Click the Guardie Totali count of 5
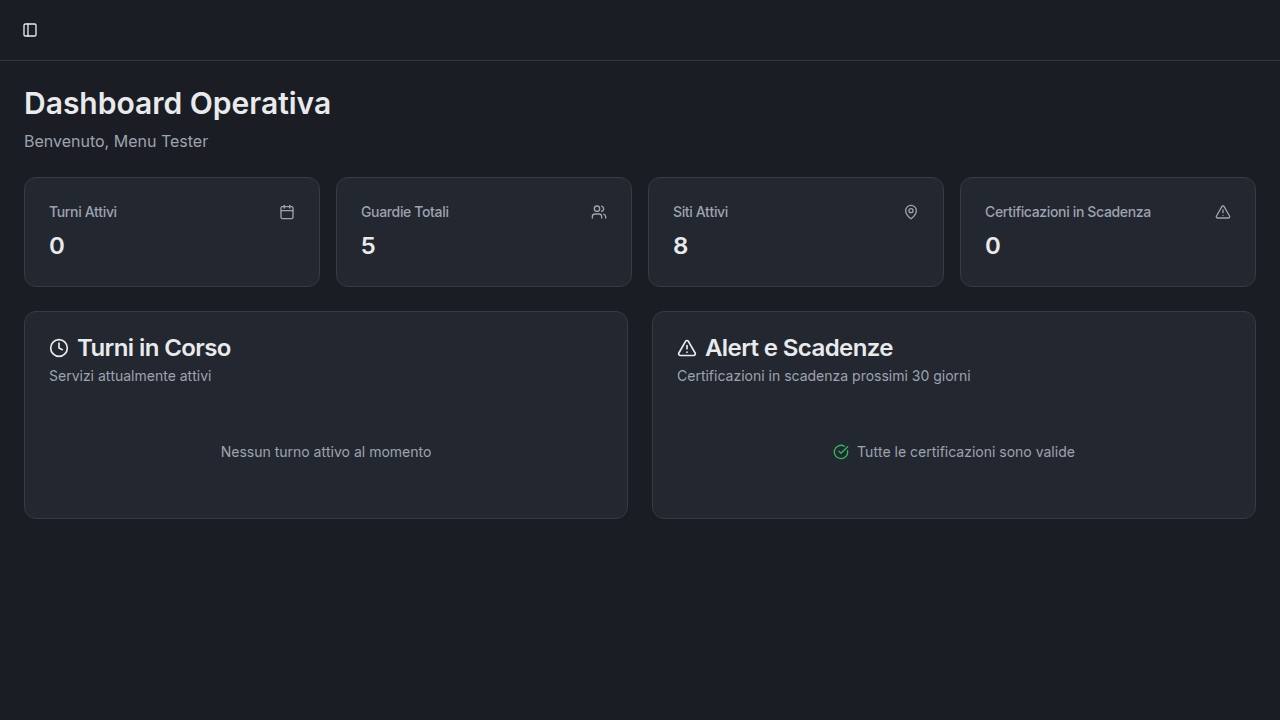This screenshot has height=720, width=1280. (x=368, y=246)
